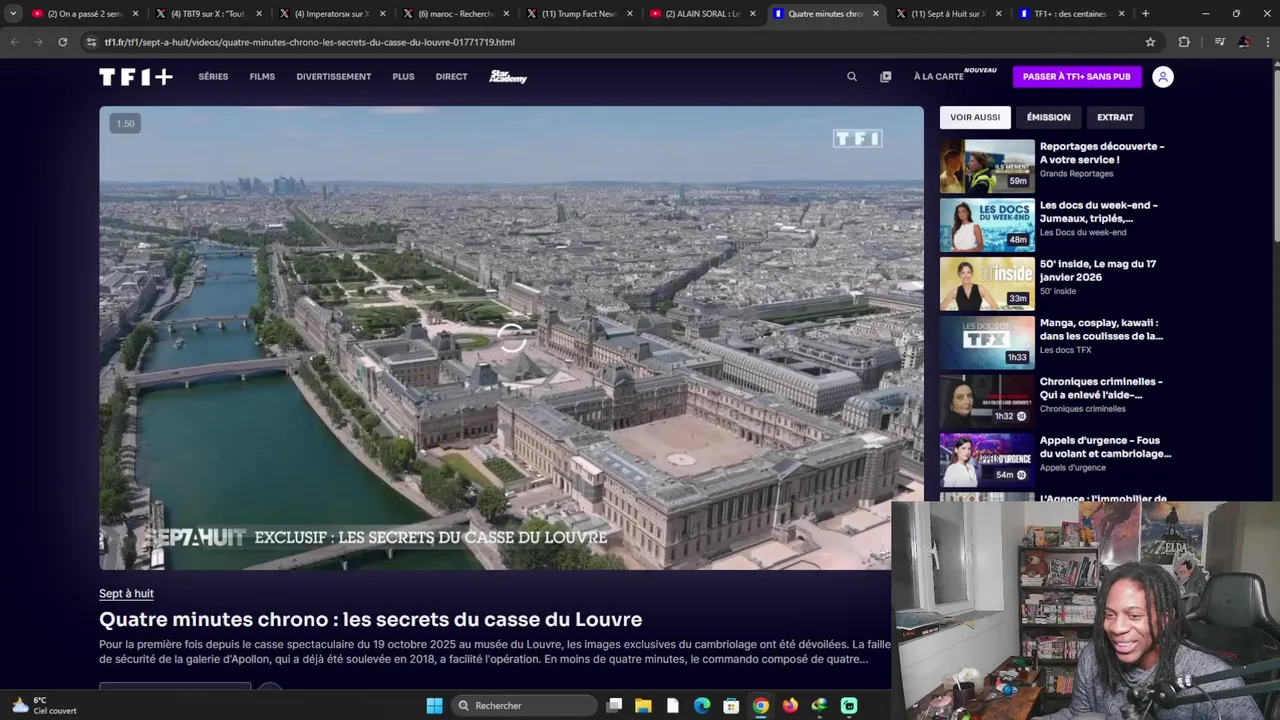This screenshot has height=720, width=1280.
Task: Switch to the 'On a passé 2 sem' tab
Action: pos(84,14)
